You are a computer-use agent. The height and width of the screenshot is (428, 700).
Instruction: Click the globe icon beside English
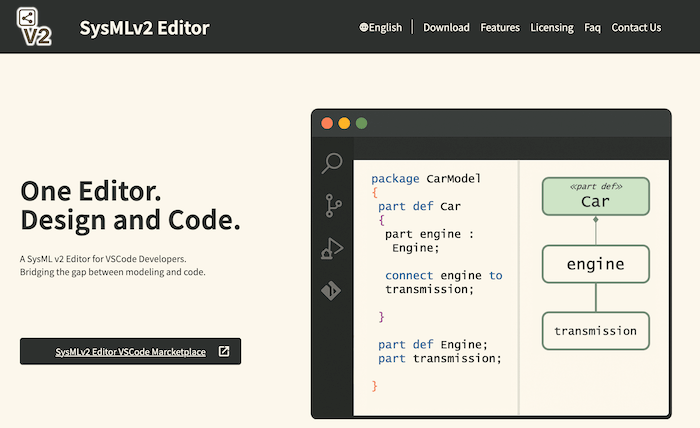pyautogui.click(x=363, y=27)
